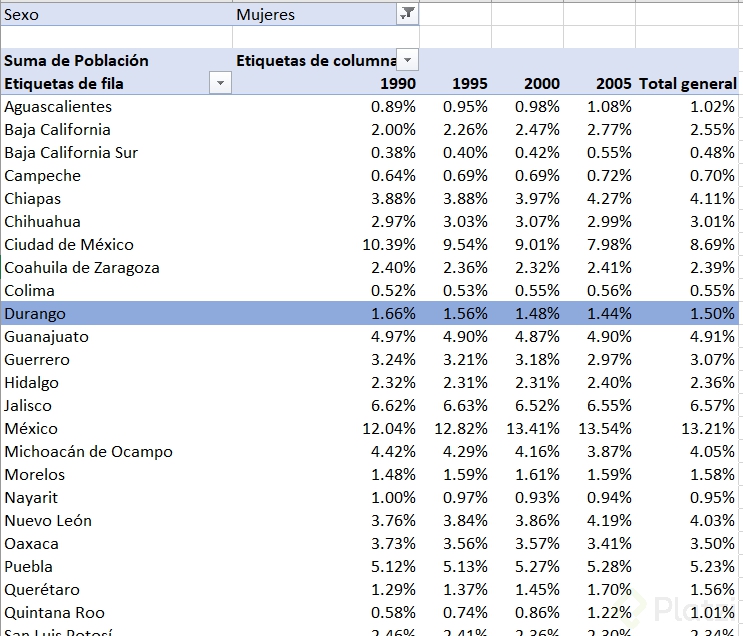Select the Campeche row label

(43, 176)
